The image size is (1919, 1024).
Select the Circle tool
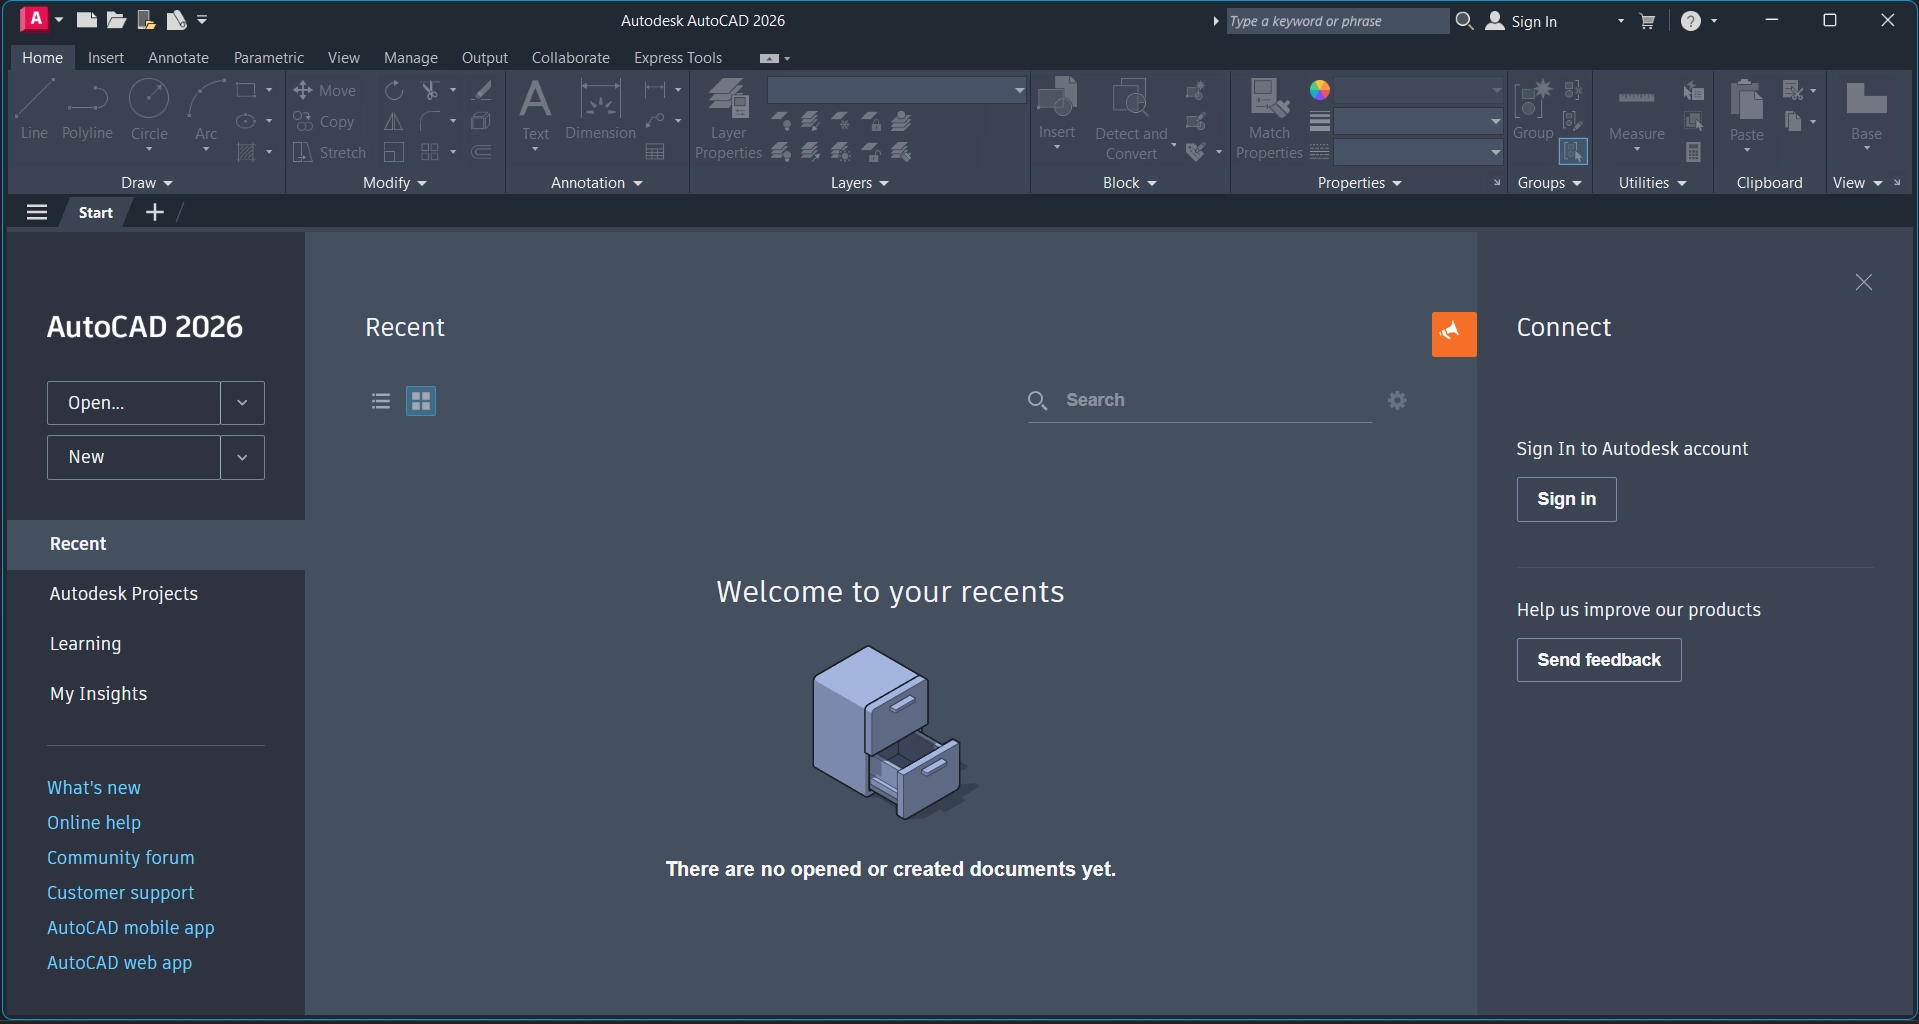[x=149, y=109]
